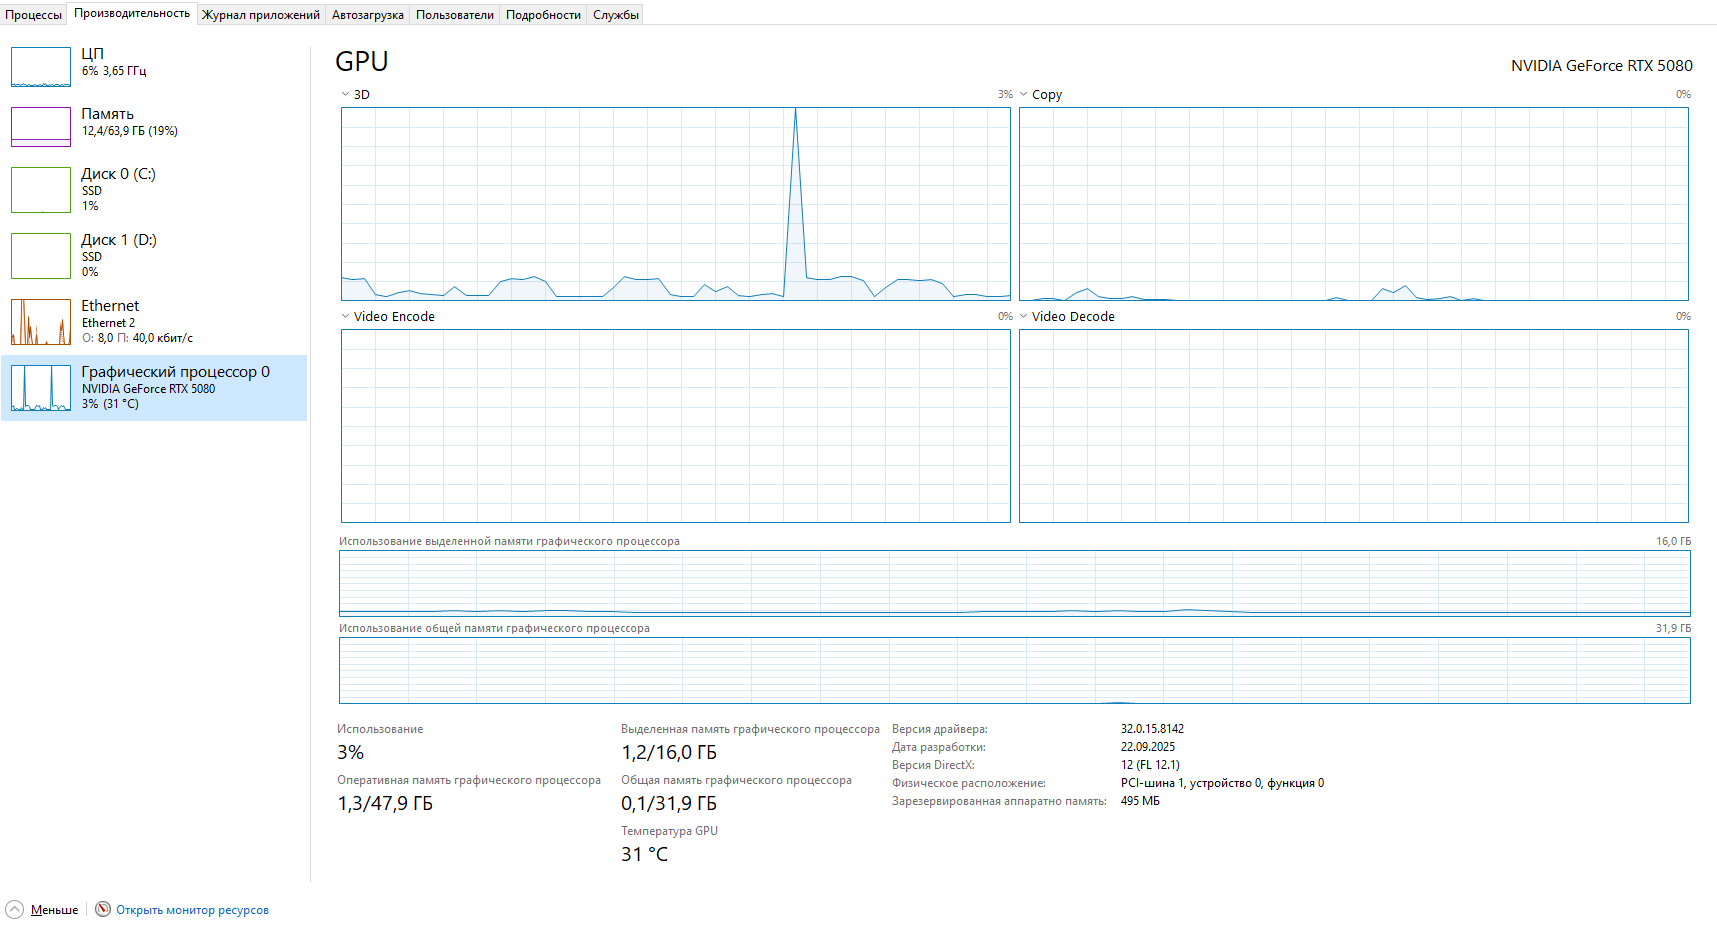Viewport: 1717px width, 933px height.
Task: Switch to the Пользователи tab
Action: (x=455, y=15)
